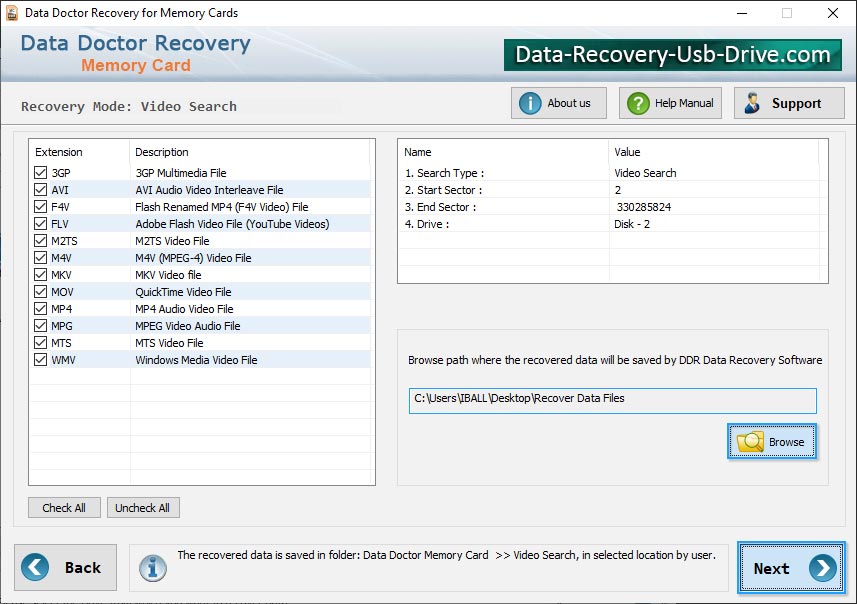This screenshot has height=604, width=857.
Task: Click the '1. Search Type :' row name
Action: point(444,173)
